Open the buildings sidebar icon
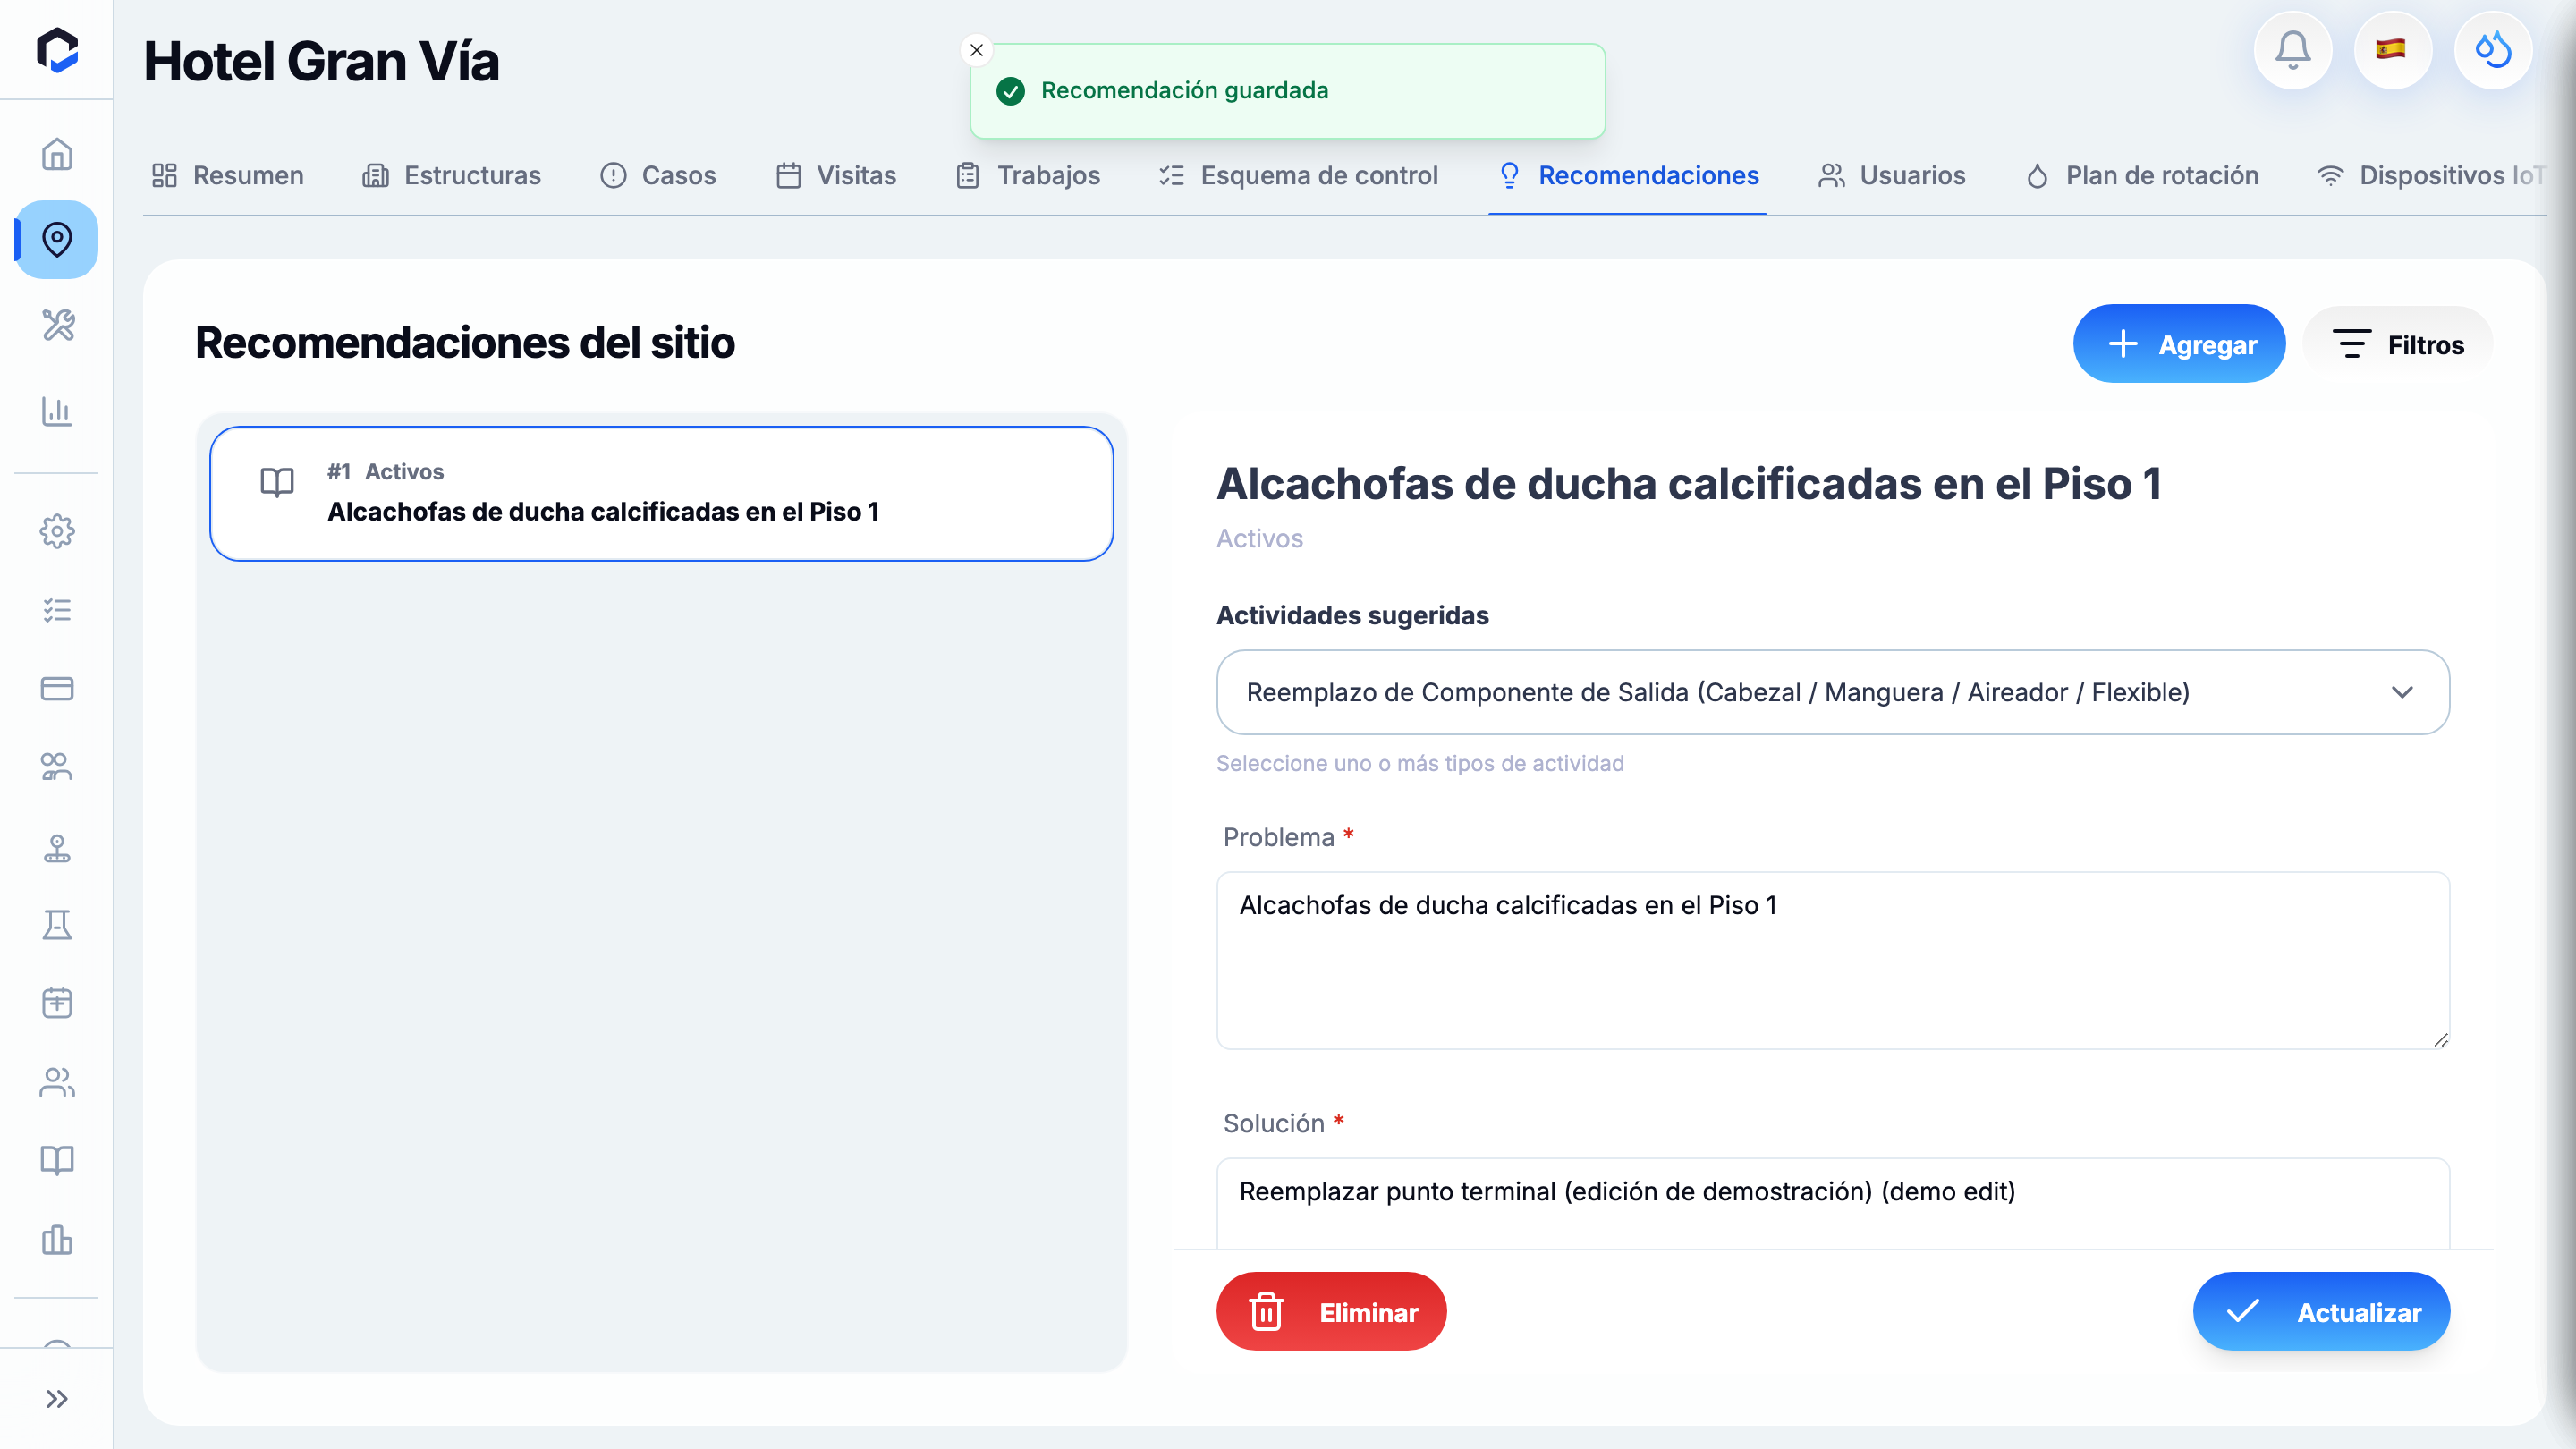Viewport: 2576px width, 1449px height. pyautogui.click(x=57, y=1239)
